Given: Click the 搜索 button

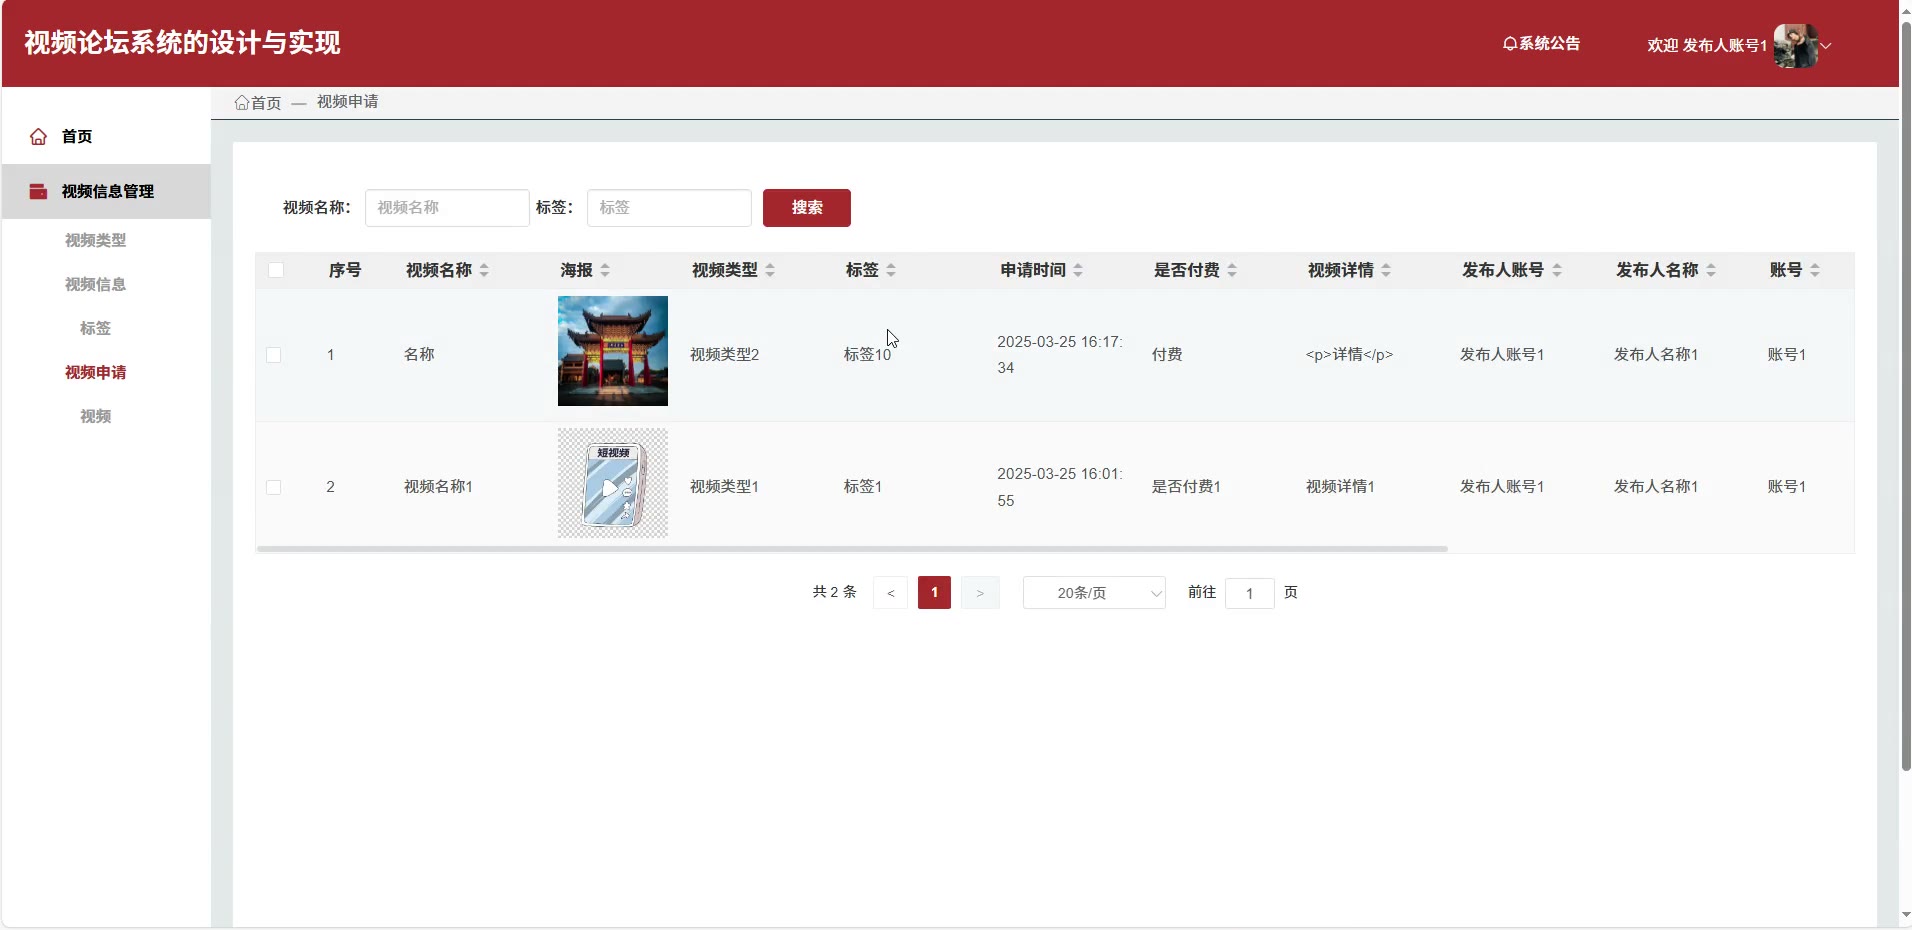Looking at the screenshot, I should point(806,208).
